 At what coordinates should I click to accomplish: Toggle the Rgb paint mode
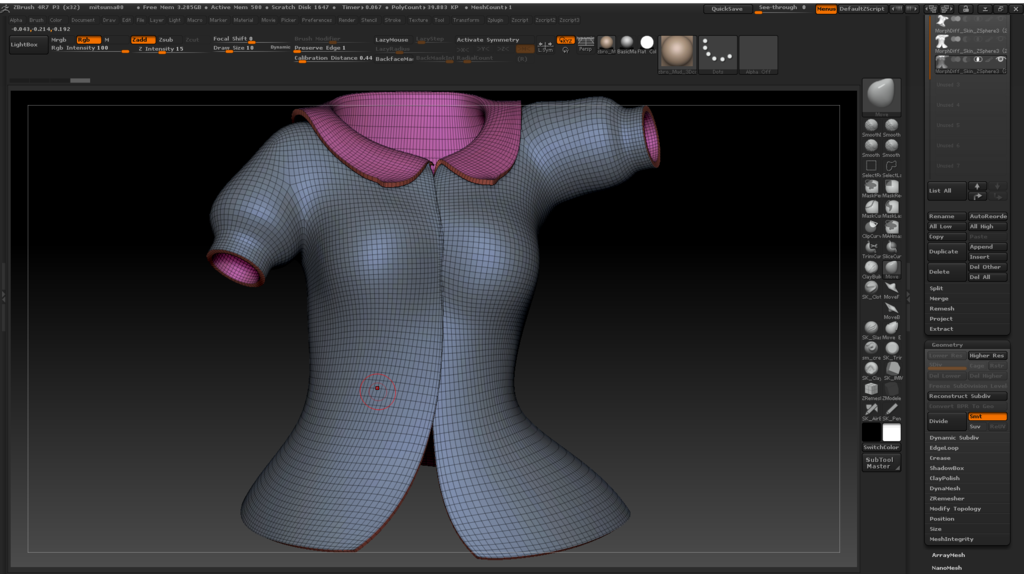coord(87,40)
